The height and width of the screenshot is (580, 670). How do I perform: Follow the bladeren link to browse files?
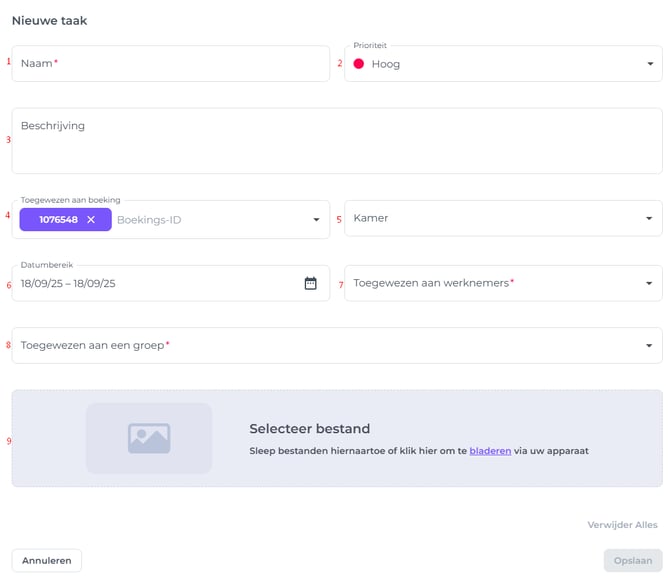[490, 451]
